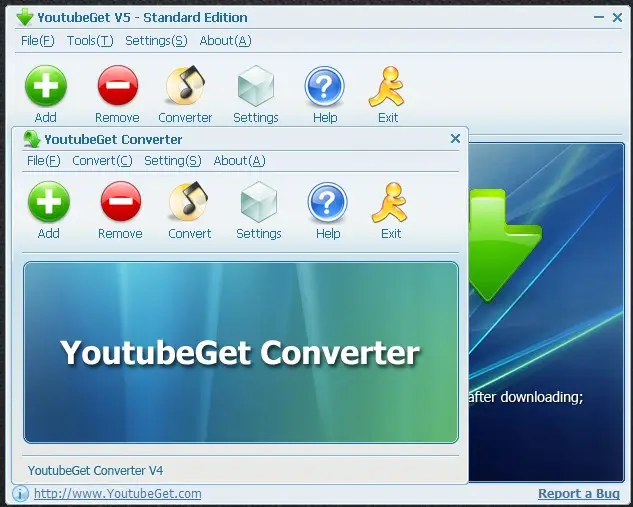
Task: Add a file in YoutubeGet Converter window
Action: click(x=49, y=201)
